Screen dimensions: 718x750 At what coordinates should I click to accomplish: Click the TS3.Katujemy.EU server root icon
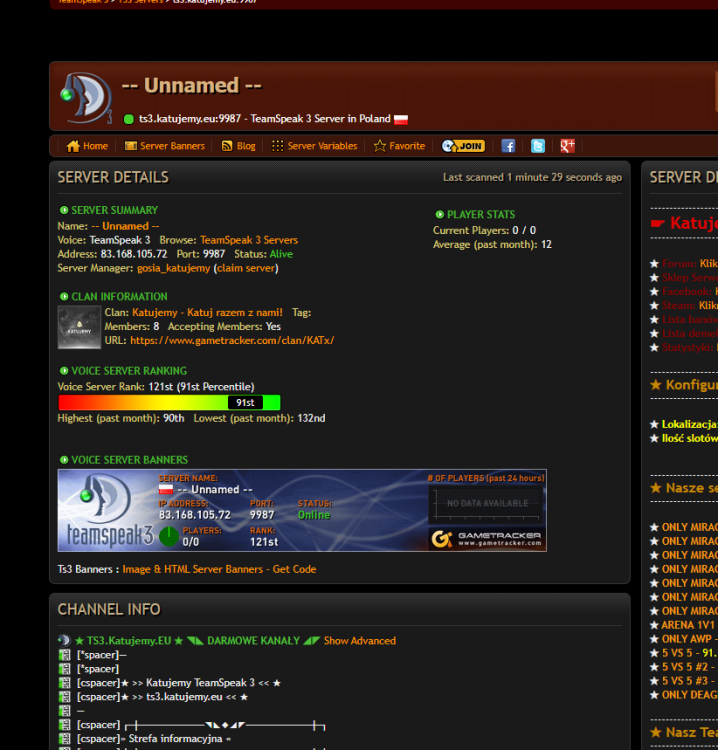[64, 640]
